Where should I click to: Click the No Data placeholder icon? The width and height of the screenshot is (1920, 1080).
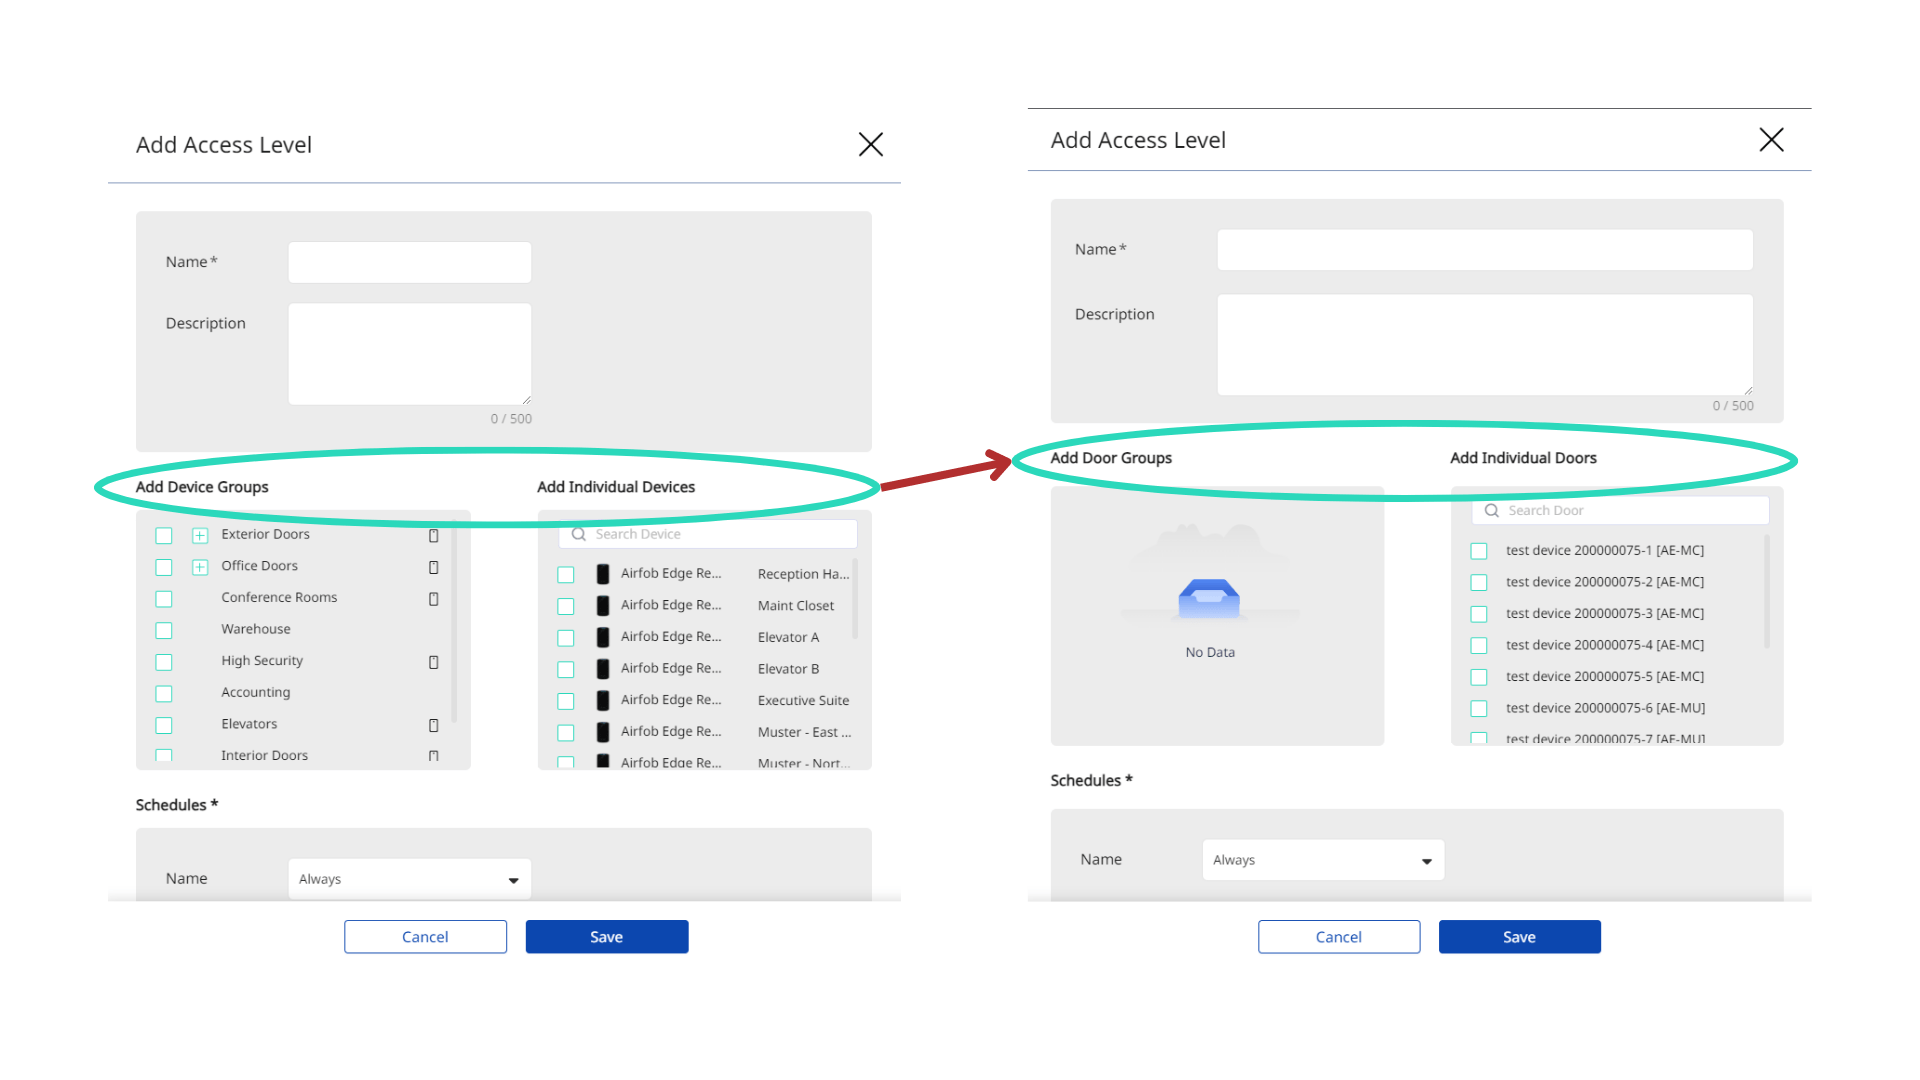coord(1209,598)
